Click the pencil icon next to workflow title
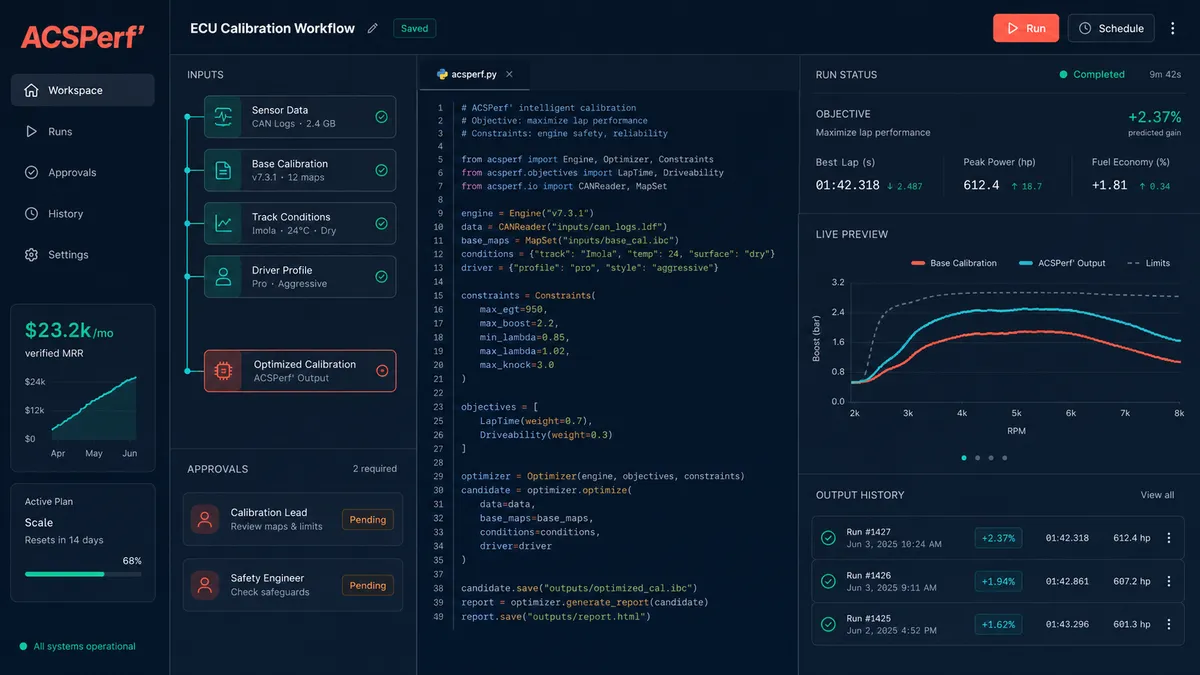This screenshot has height=675, width=1200. 373,28
